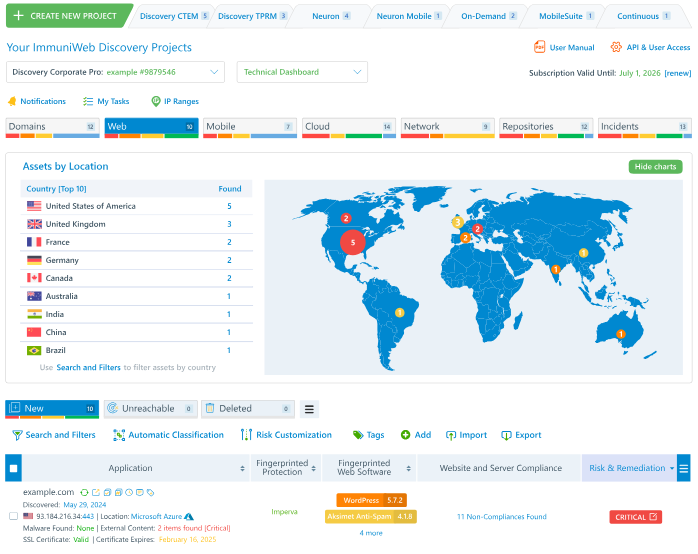Click the Search and Filters funnel icon

tap(17, 435)
